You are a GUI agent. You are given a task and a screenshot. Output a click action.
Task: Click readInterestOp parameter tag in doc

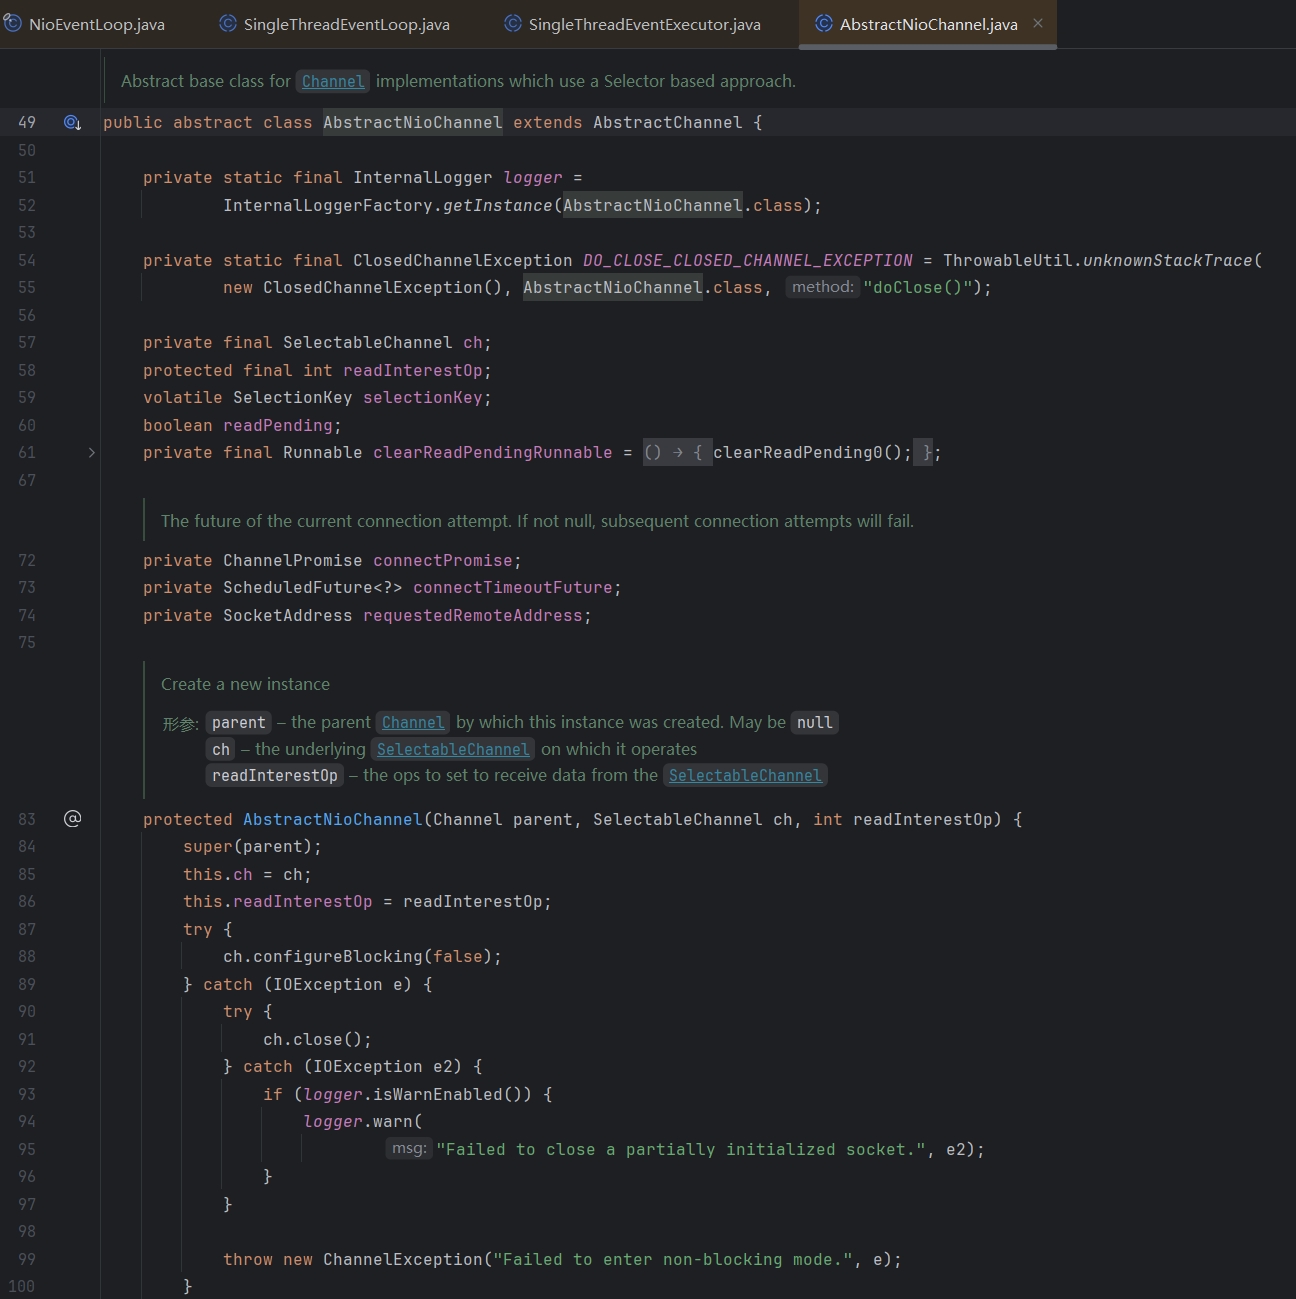275,775
